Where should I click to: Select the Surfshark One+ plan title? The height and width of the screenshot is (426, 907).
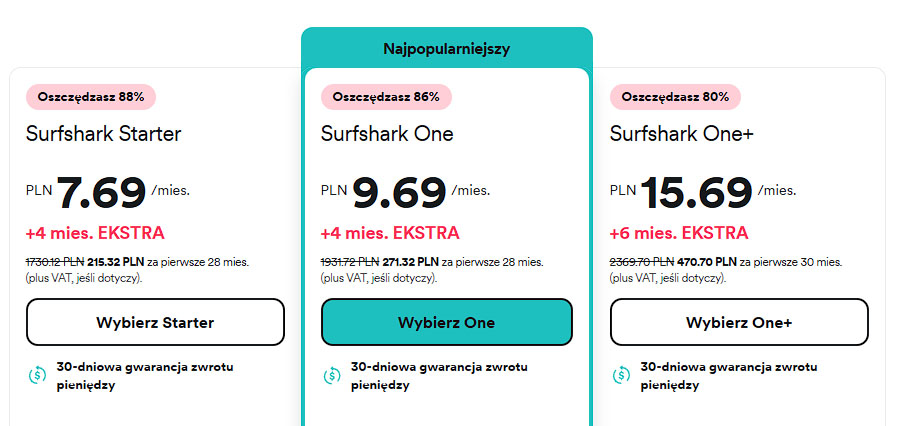click(682, 134)
